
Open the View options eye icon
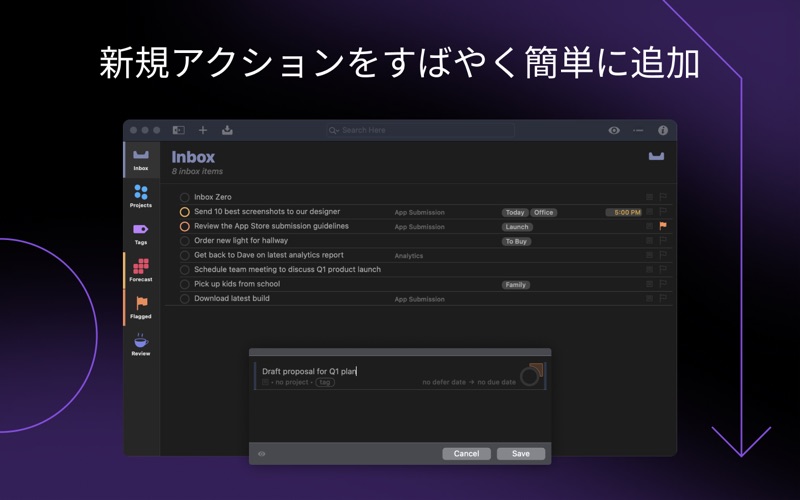point(614,130)
